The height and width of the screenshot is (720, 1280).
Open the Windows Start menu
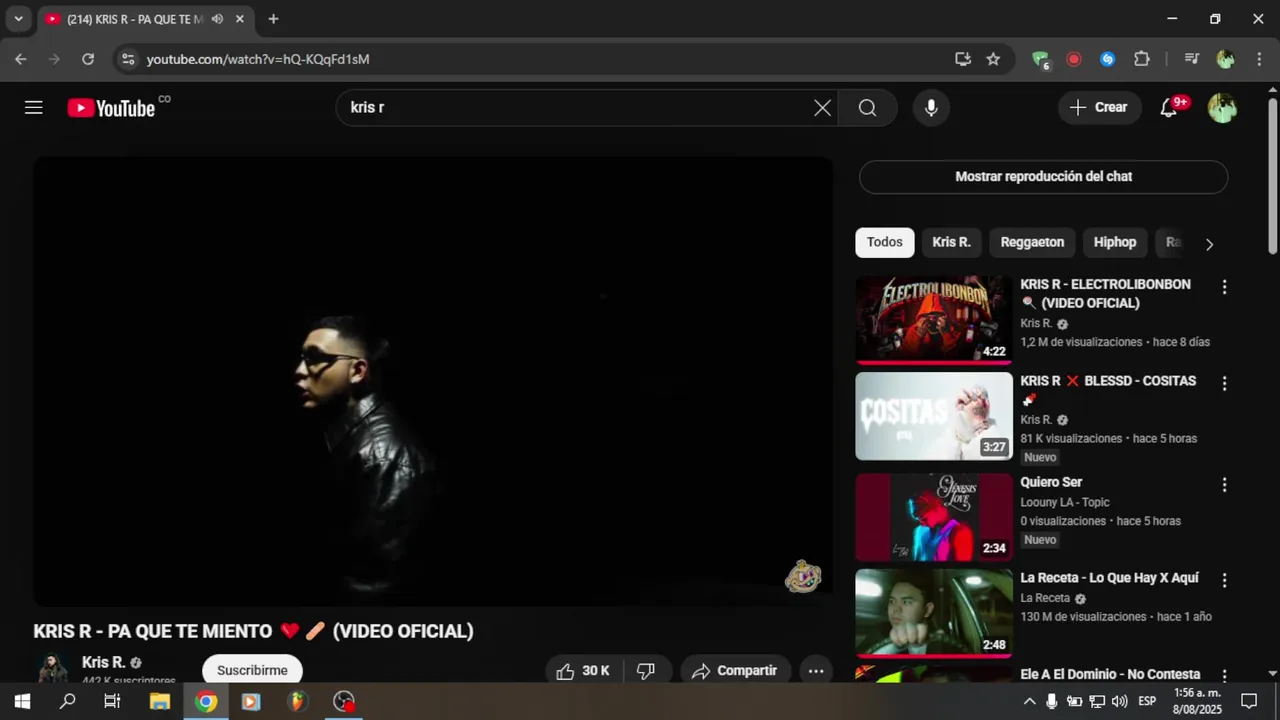coord(22,701)
